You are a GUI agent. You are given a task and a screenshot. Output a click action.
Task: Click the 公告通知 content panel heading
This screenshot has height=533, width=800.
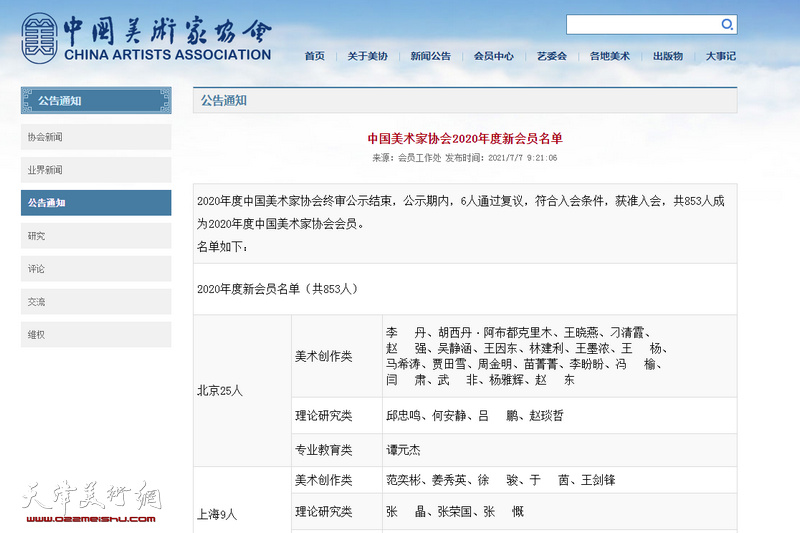465,100
